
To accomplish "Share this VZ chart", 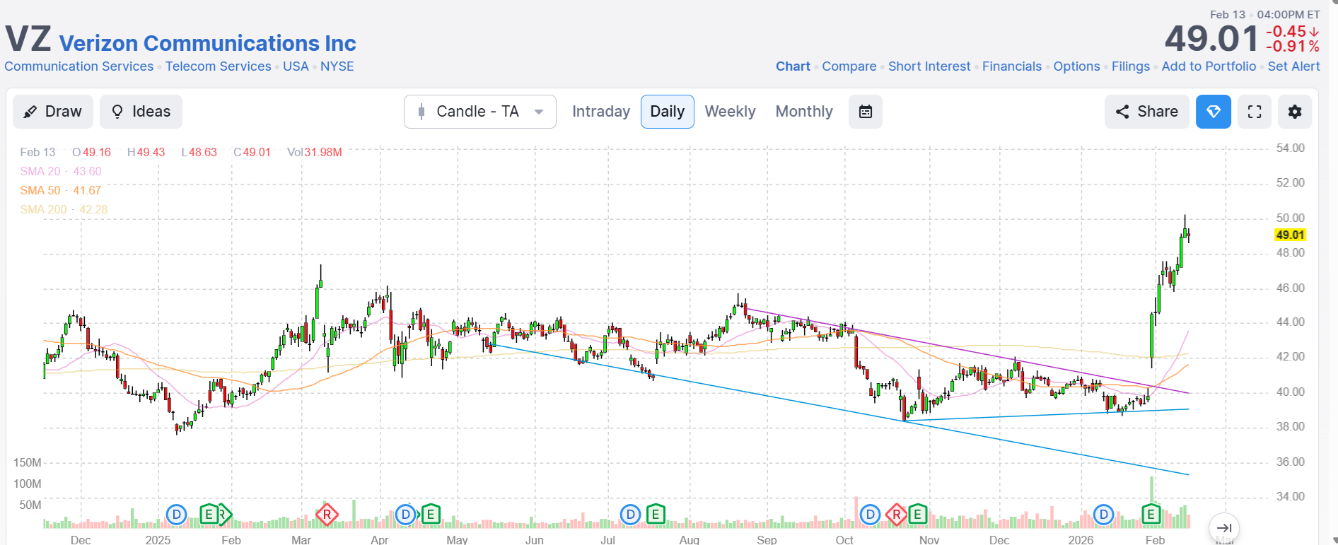I will (1146, 111).
